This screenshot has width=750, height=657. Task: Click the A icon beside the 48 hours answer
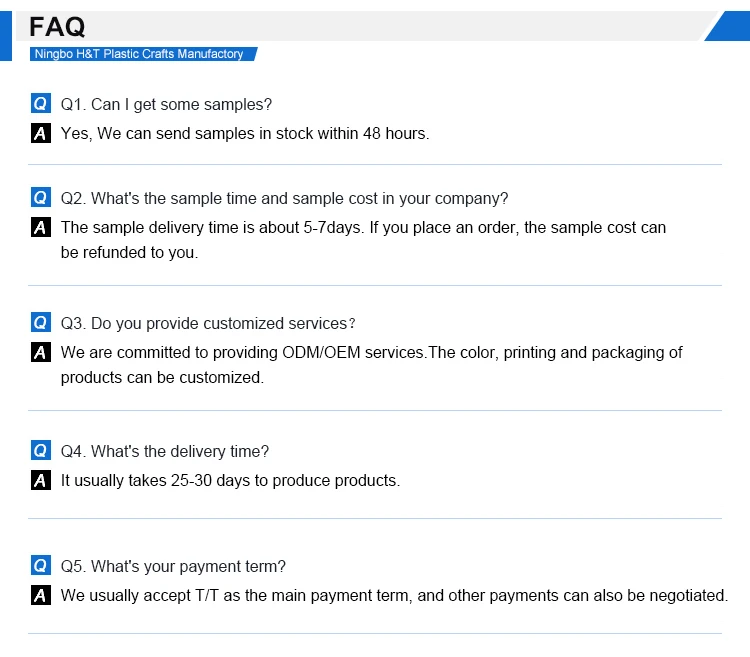[x=40, y=133]
